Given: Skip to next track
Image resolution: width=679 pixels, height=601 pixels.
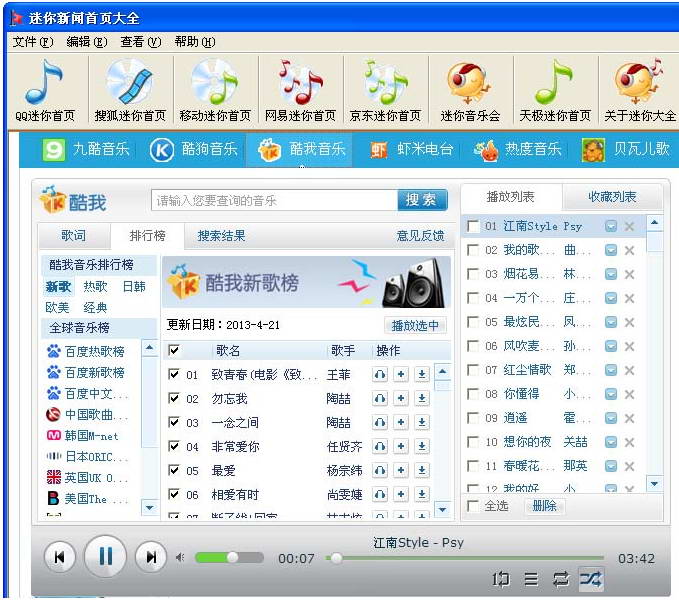Looking at the screenshot, I should pyautogui.click(x=151, y=557).
